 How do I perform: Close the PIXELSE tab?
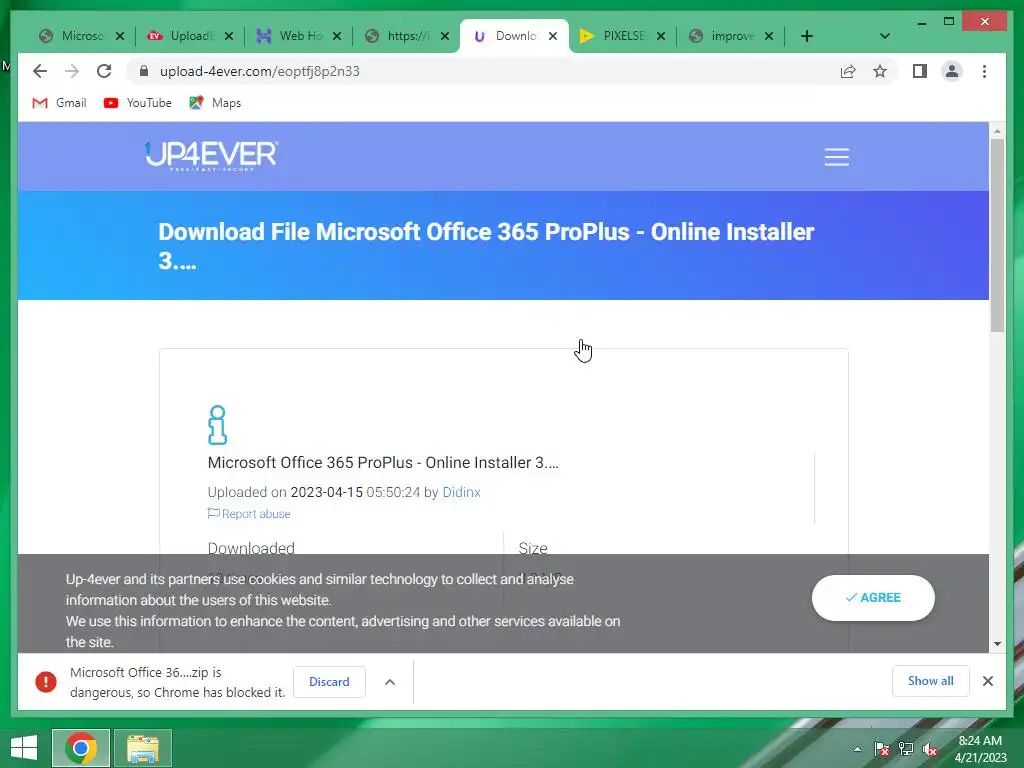click(x=661, y=36)
